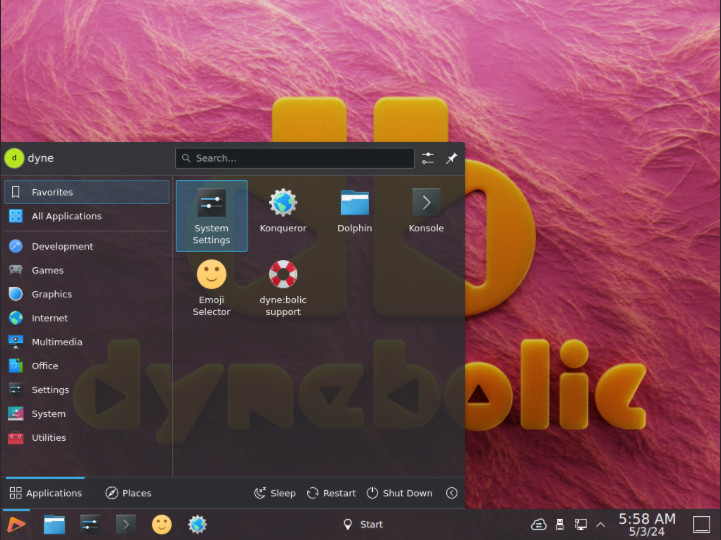The image size is (721, 540).
Task: Expand hidden system tray icons
Action: pos(601,524)
